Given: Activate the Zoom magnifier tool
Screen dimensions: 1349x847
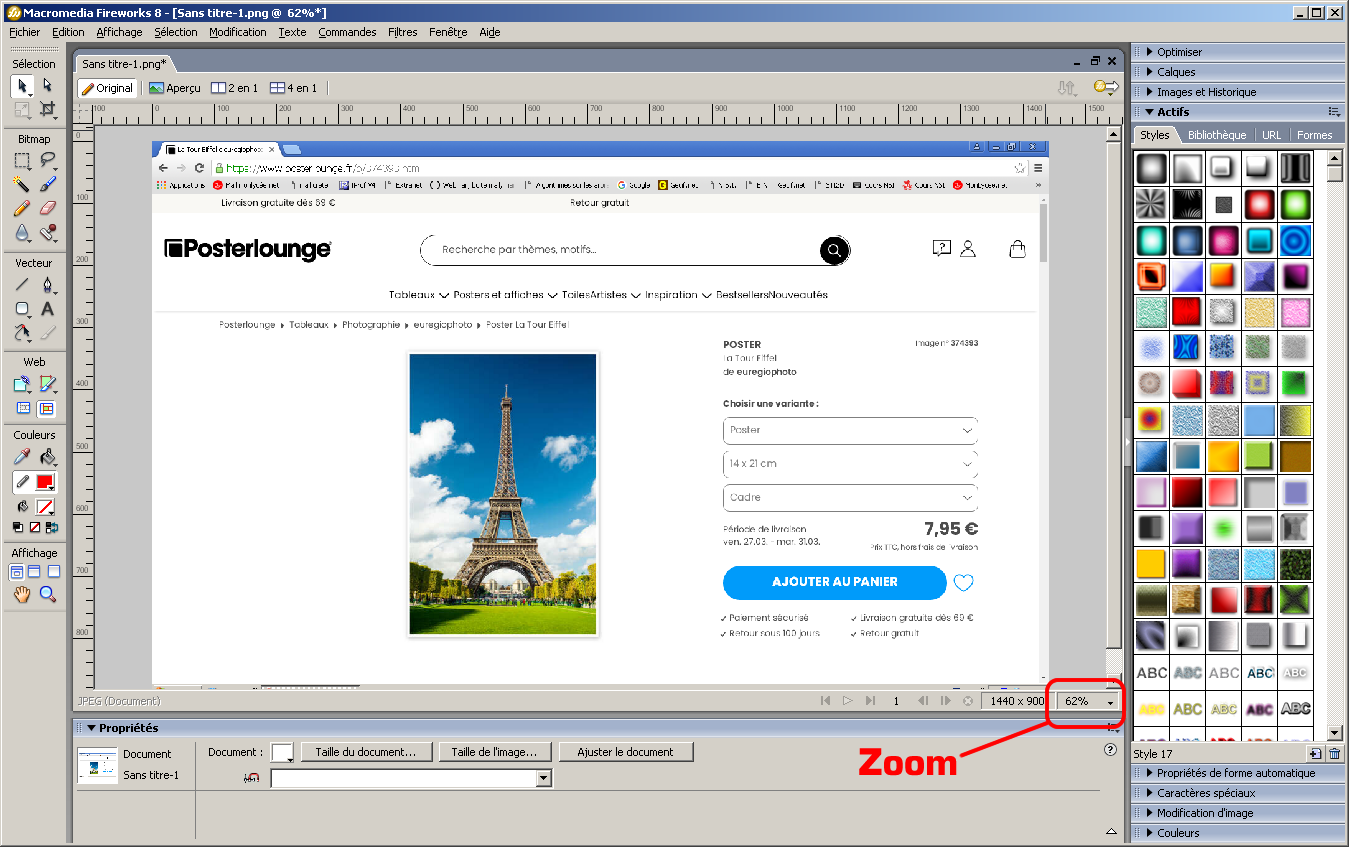Looking at the screenshot, I should click(47, 595).
